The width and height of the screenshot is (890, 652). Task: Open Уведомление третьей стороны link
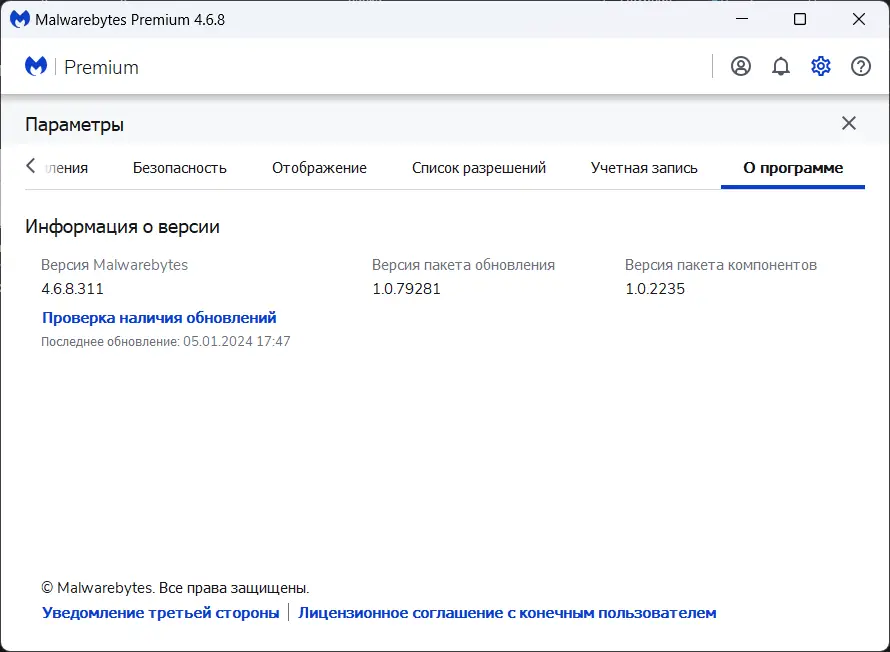[161, 613]
